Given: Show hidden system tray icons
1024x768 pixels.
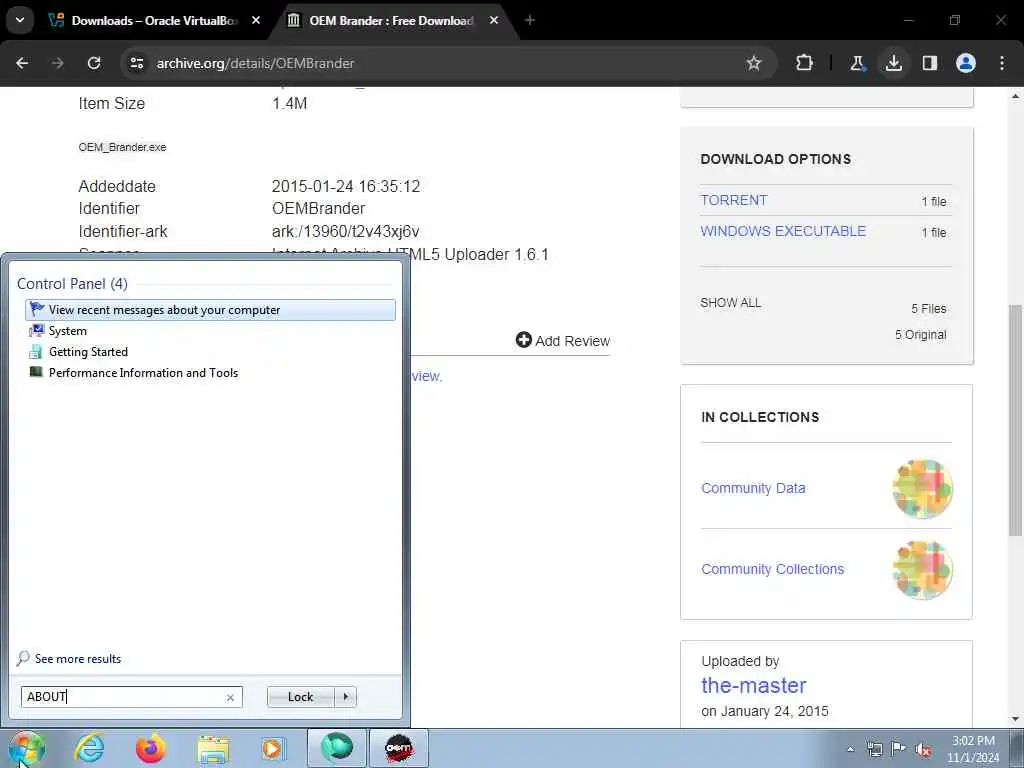Looking at the screenshot, I should tap(850, 750).
